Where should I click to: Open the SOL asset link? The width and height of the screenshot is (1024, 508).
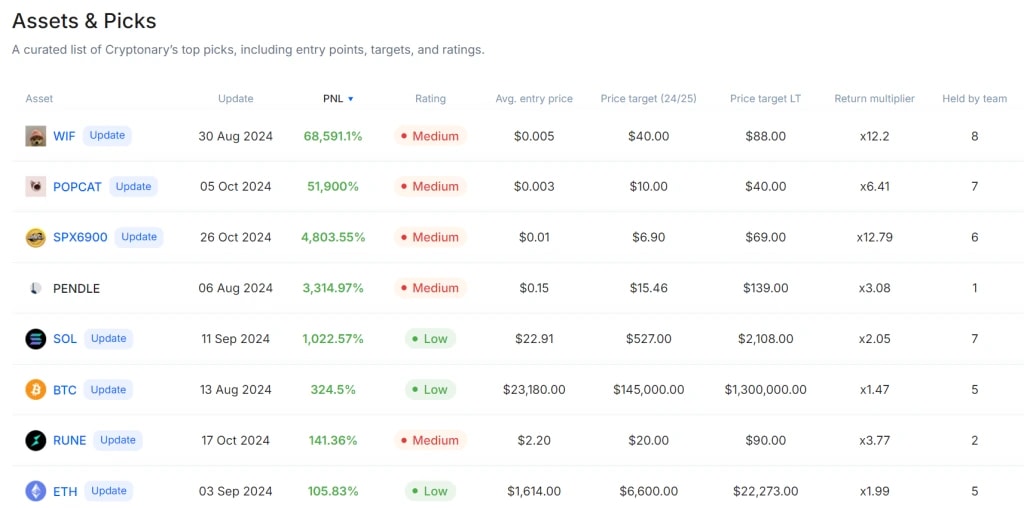(65, 339)
